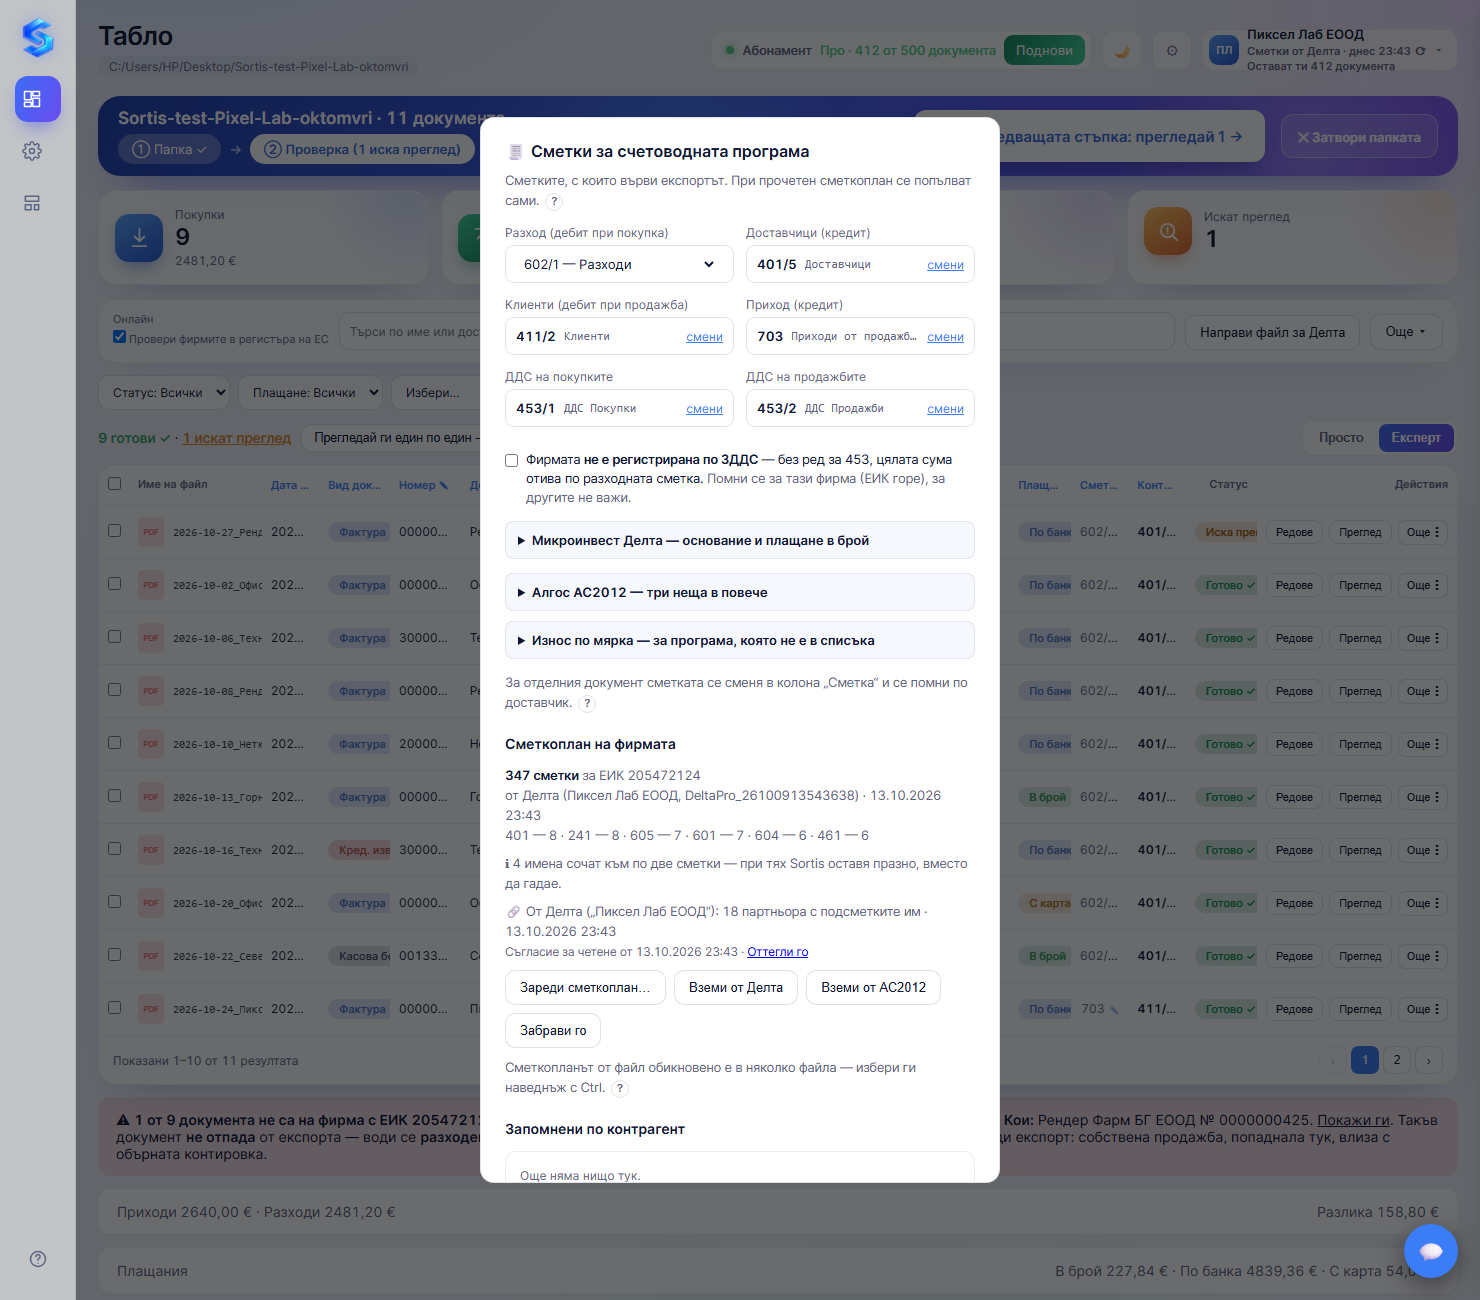
Task: Click the 'Поднови' subscription button
Action: 1044,50
